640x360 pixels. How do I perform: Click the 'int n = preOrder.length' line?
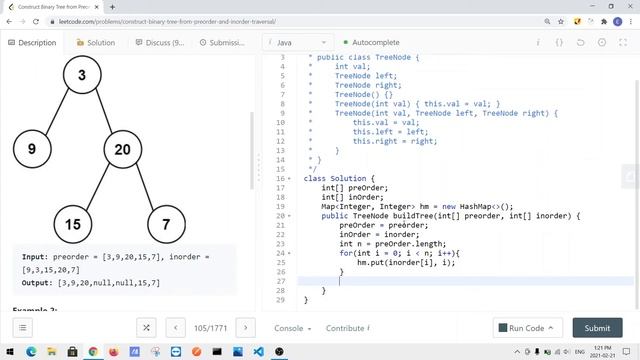click(393, 244)
